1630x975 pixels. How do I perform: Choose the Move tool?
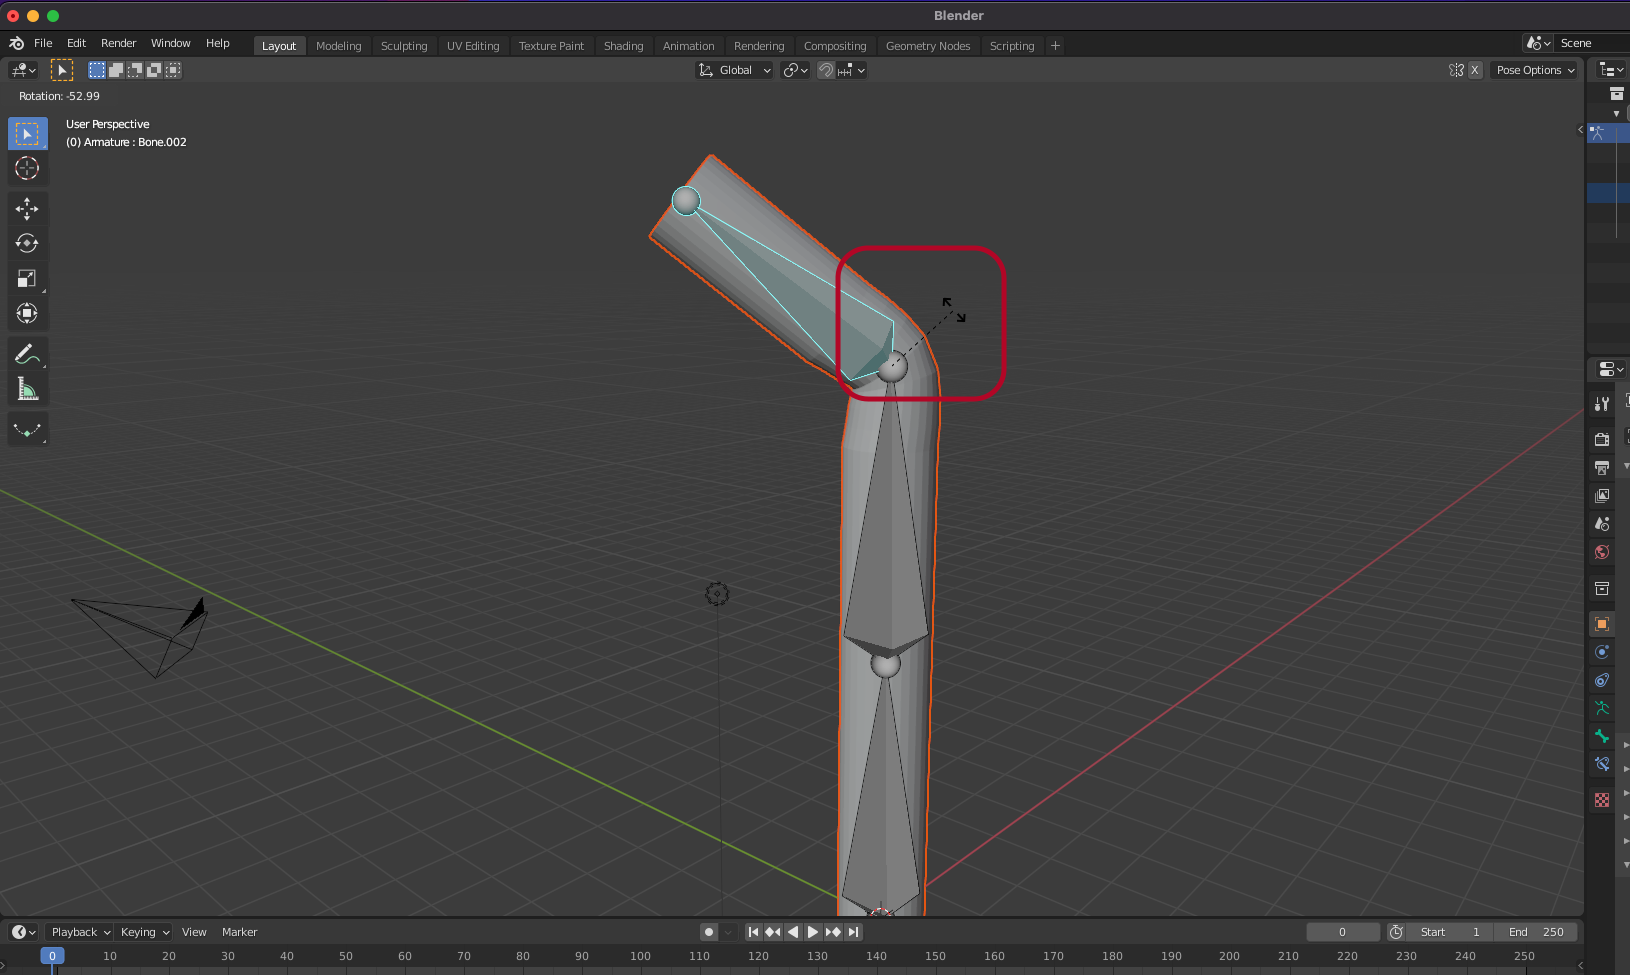click(x=27, y=208)
